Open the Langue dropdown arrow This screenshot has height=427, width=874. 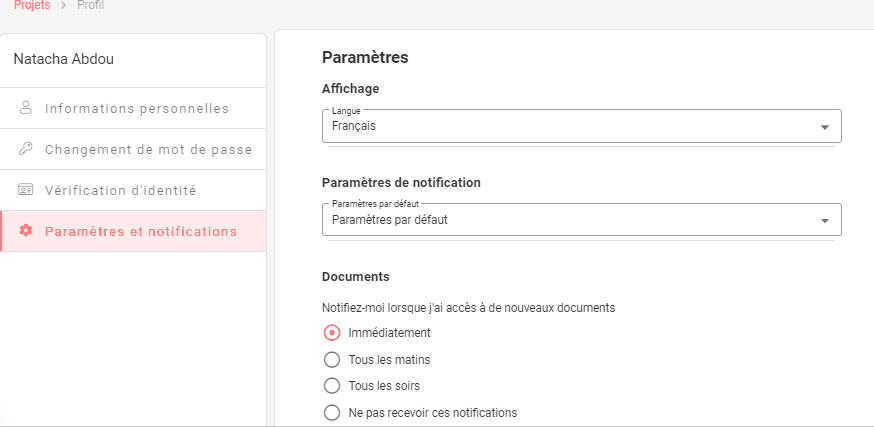[824, 128]
